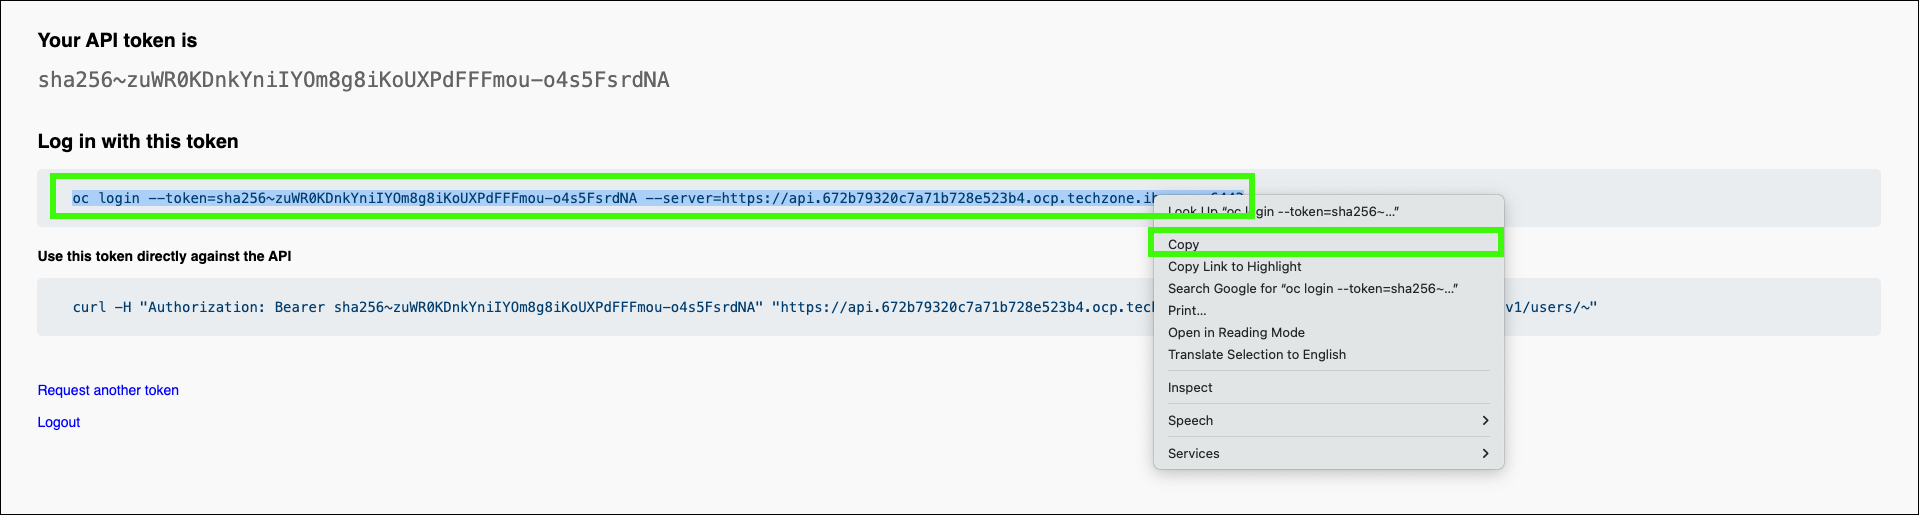Viewport: 1919px width, 515px height.
Task: Select Search Google for oc login option
Action: point(1312,288)
